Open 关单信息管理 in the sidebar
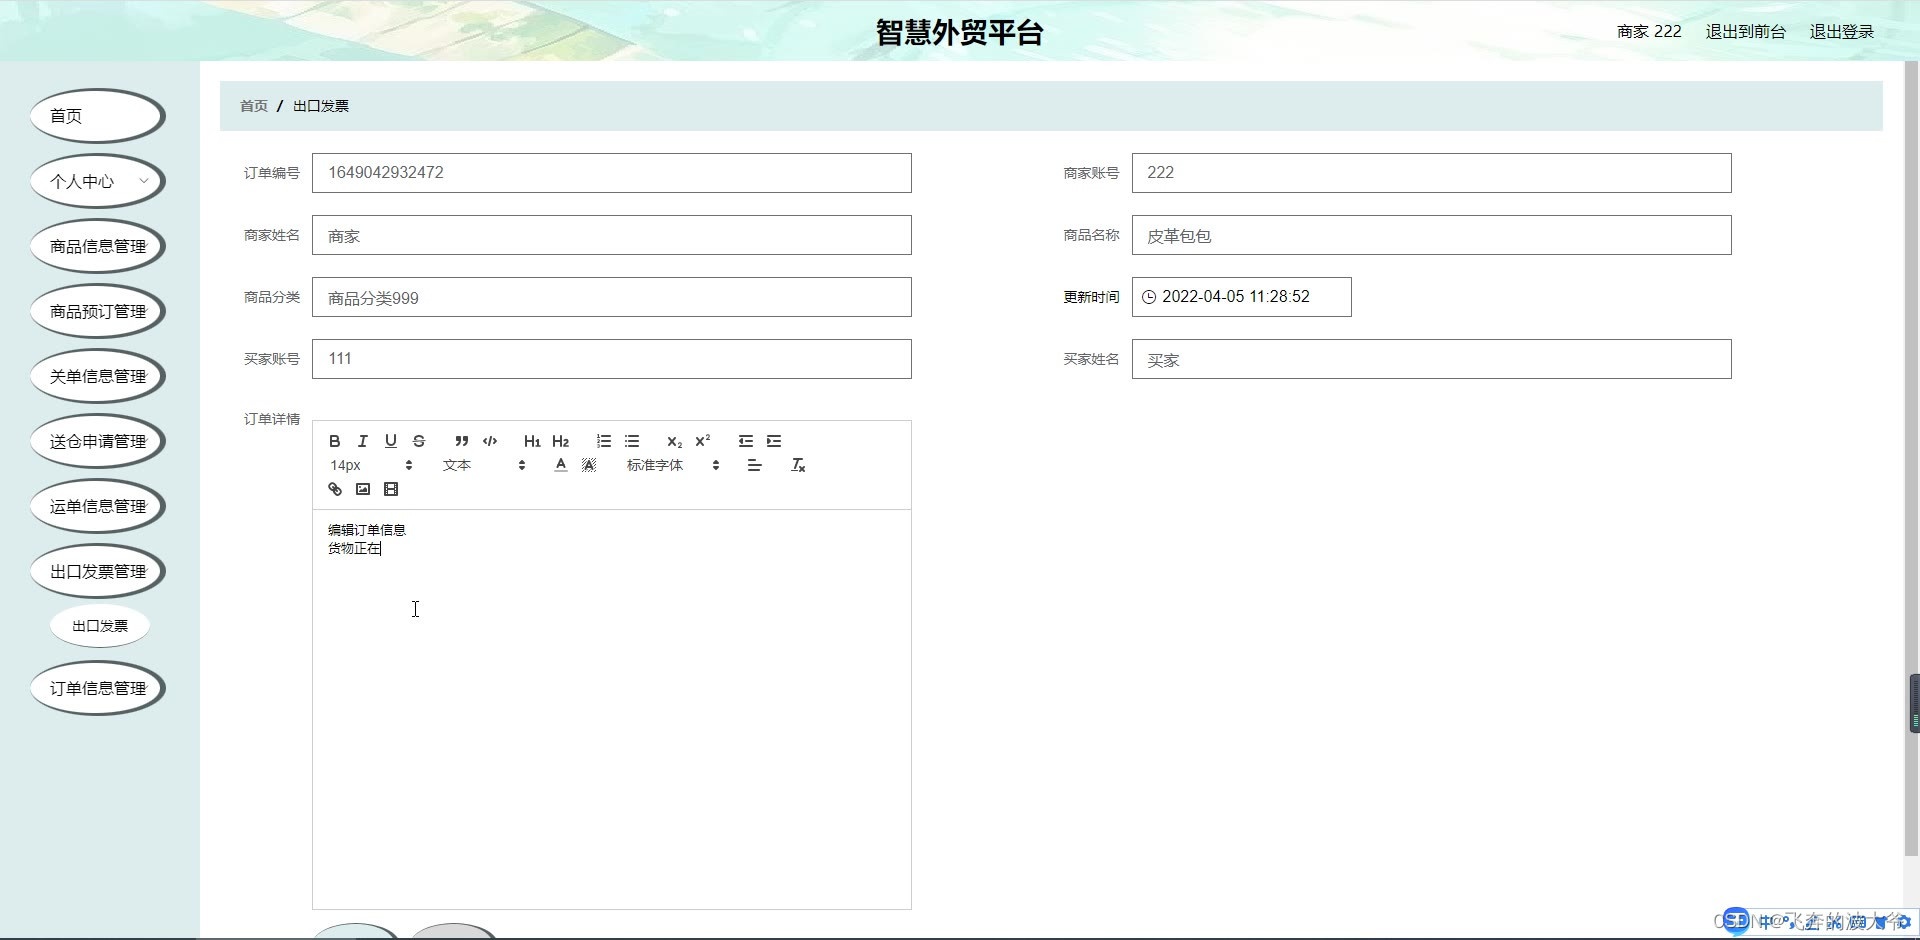This screenshot has width=1920, height=940. 98,376
